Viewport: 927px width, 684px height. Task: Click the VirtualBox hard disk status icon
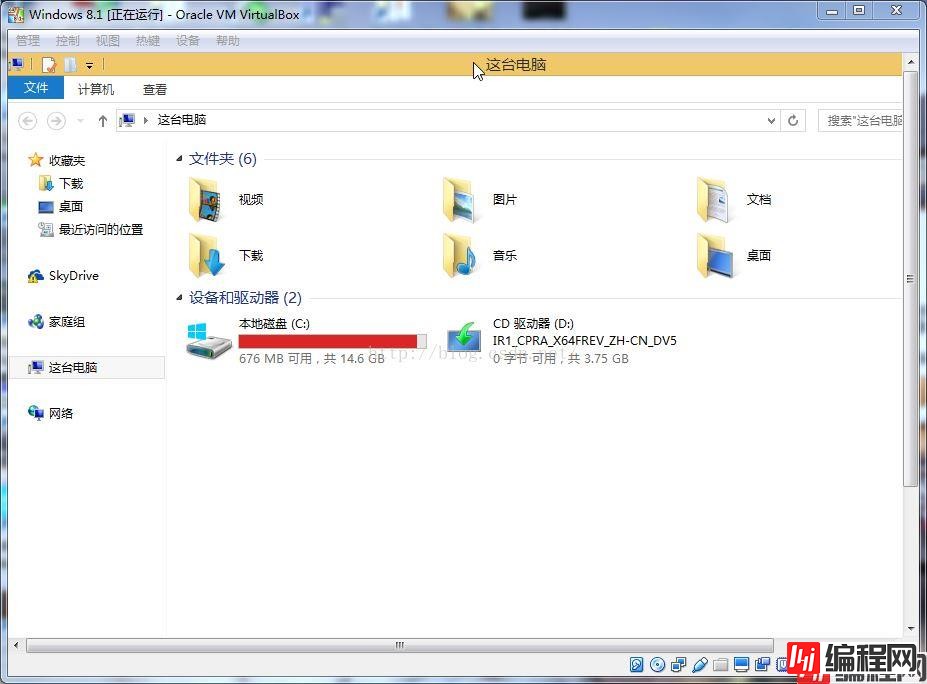coord(637,665)
